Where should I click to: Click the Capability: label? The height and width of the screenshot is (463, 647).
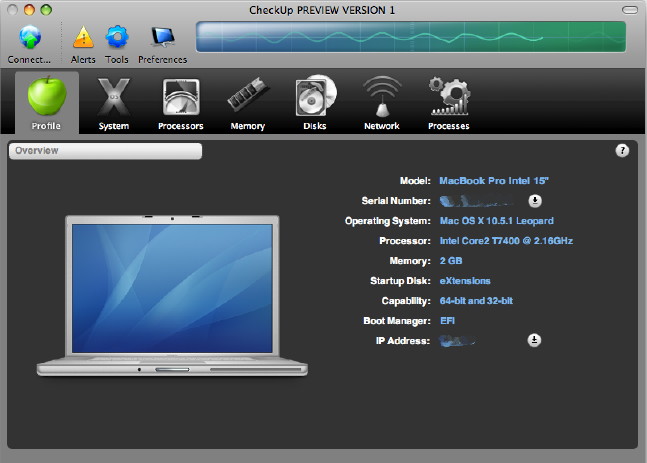(x=406, y=301)
